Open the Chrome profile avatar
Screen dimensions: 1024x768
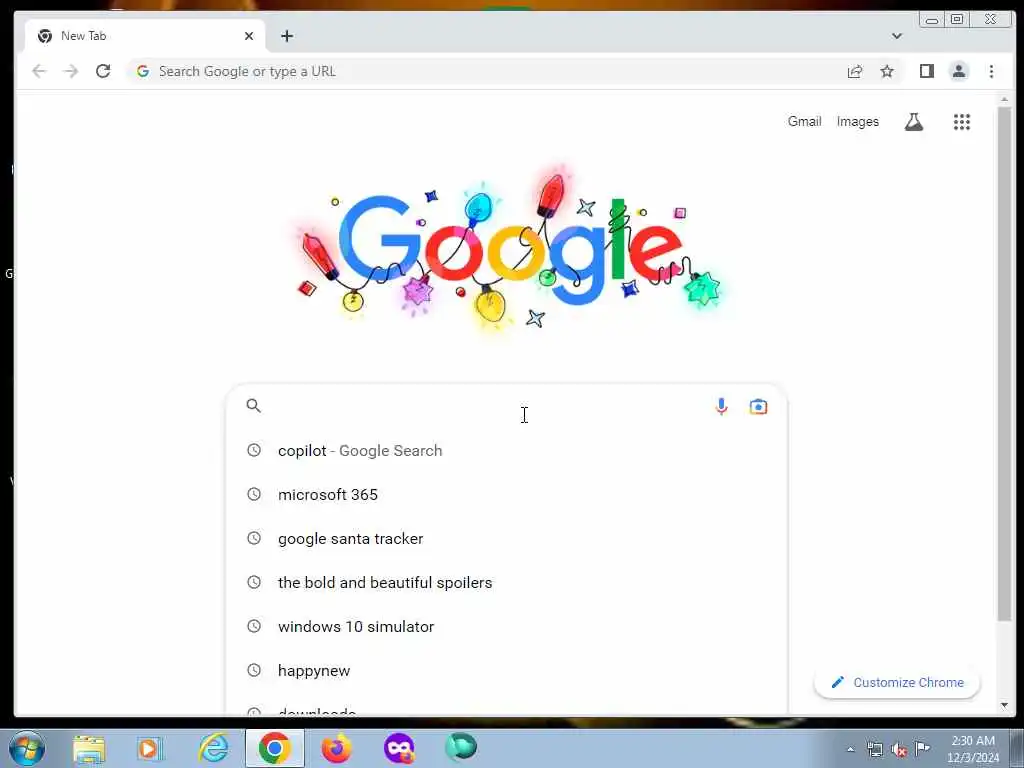coord(958,71)
